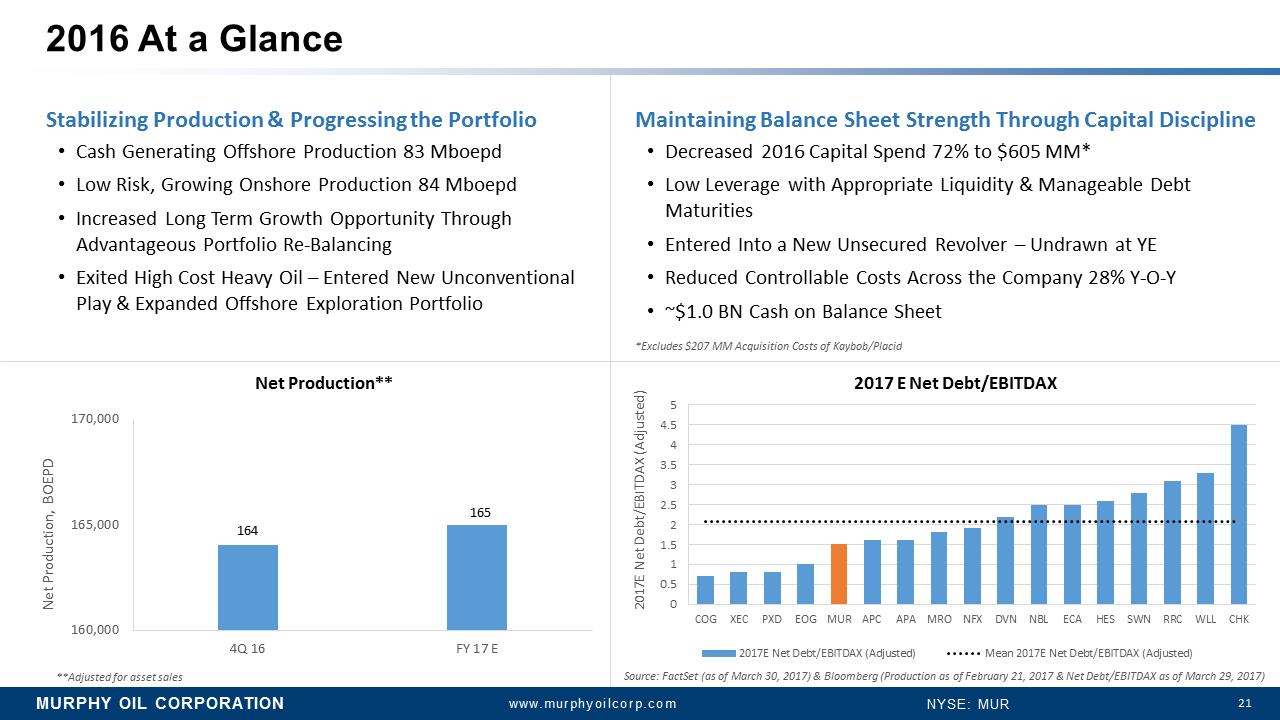Click y-axis value '170,000'
This screenshot has width=1280, height=720.
(x=95, y=419)
